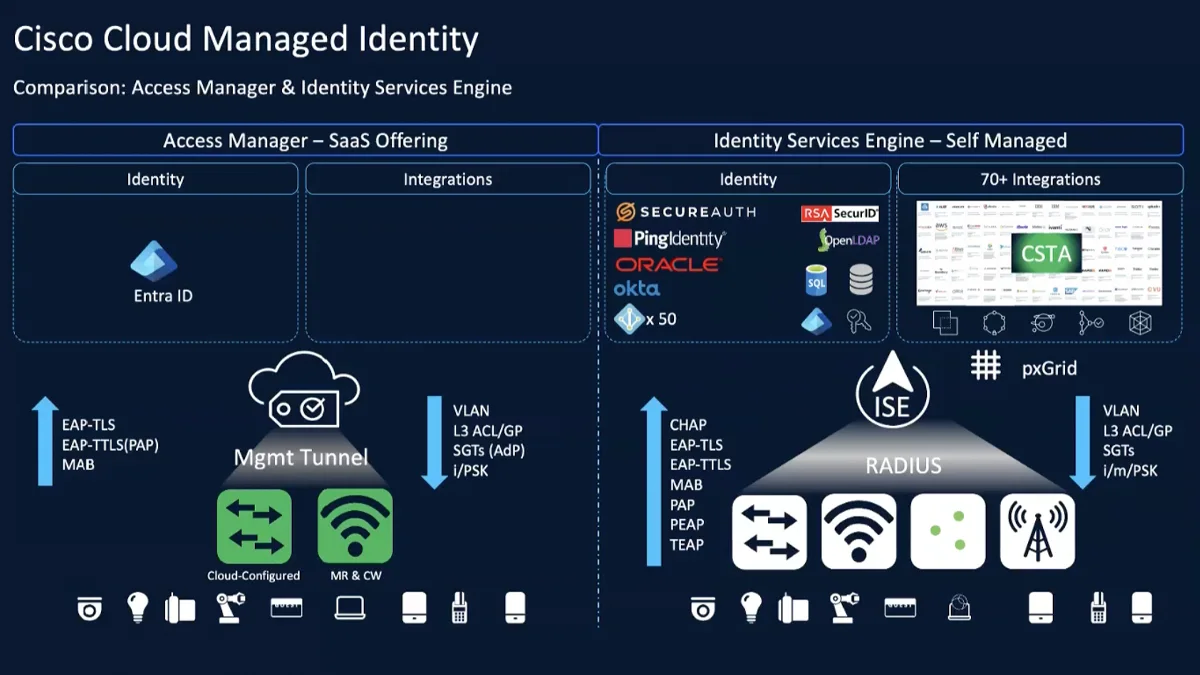This screenshot has width=1200, height=675.
Task: Click the CHAP protocol text
Action: [690, 425]
